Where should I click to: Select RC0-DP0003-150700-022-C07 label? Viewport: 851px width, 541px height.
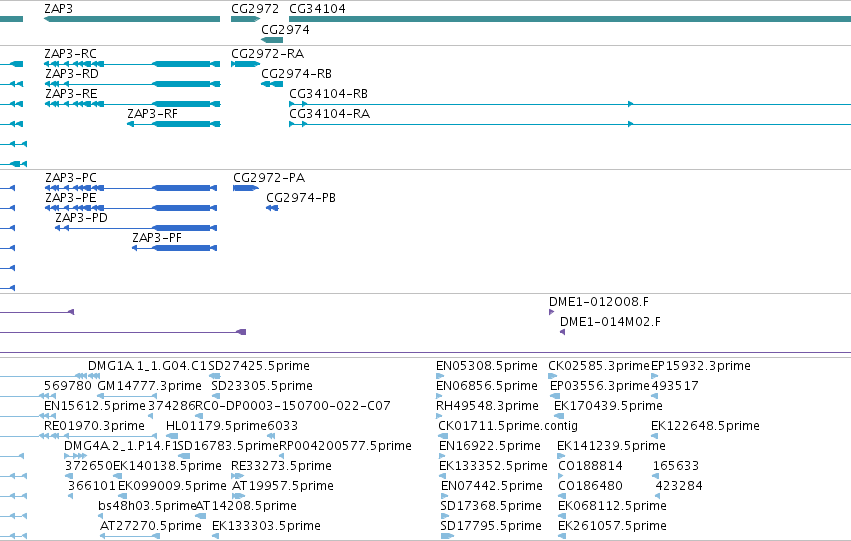point(293,406)
